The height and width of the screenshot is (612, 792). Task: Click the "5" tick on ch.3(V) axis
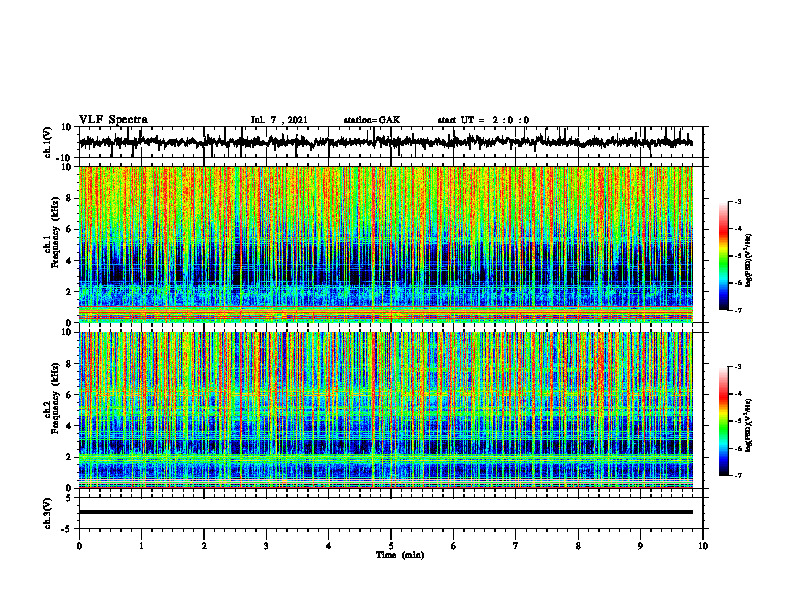[x=69, y=498]
